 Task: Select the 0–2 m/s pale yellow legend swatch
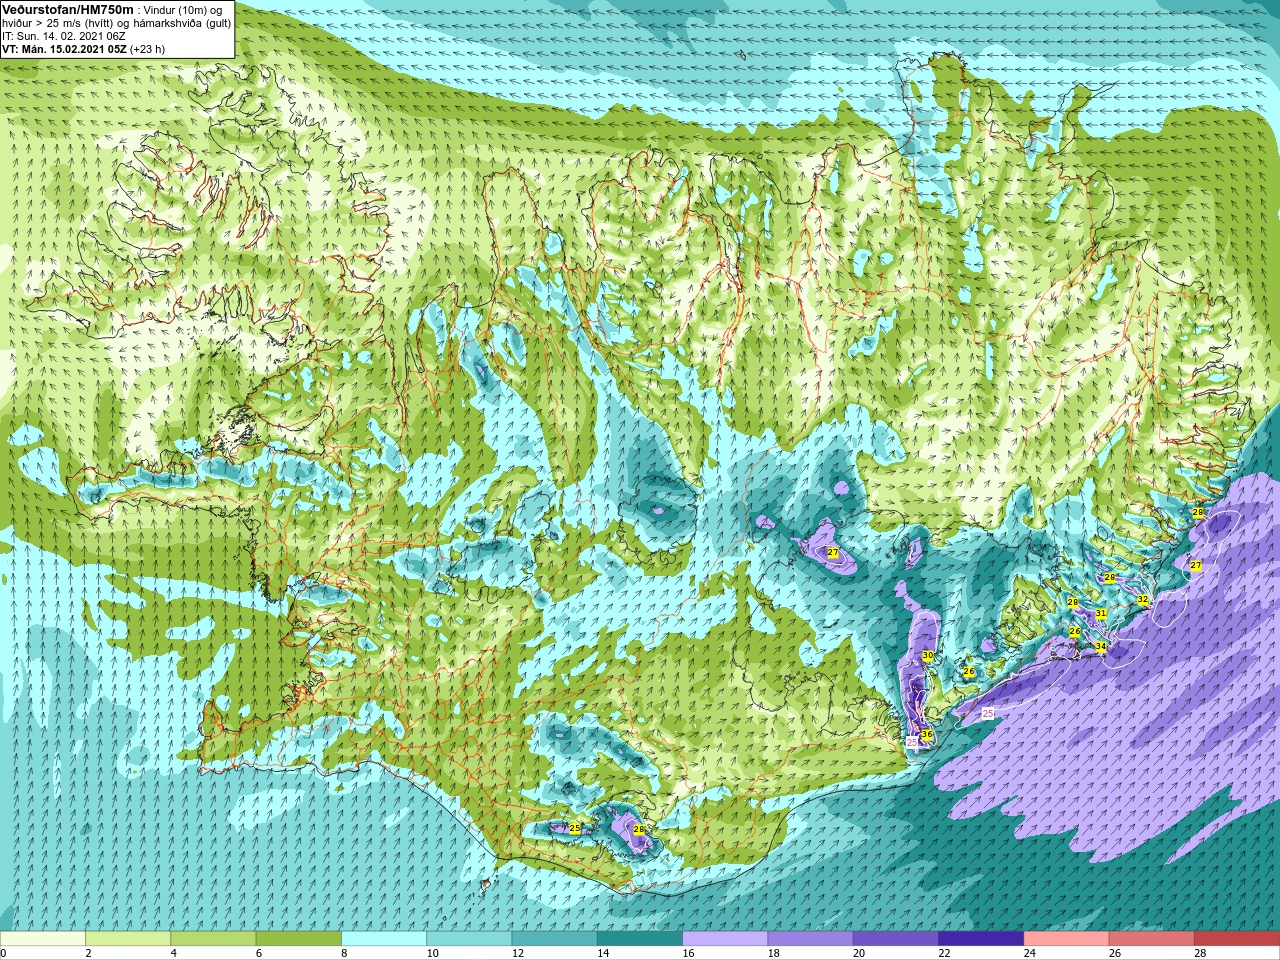click(x=43, y=939)
